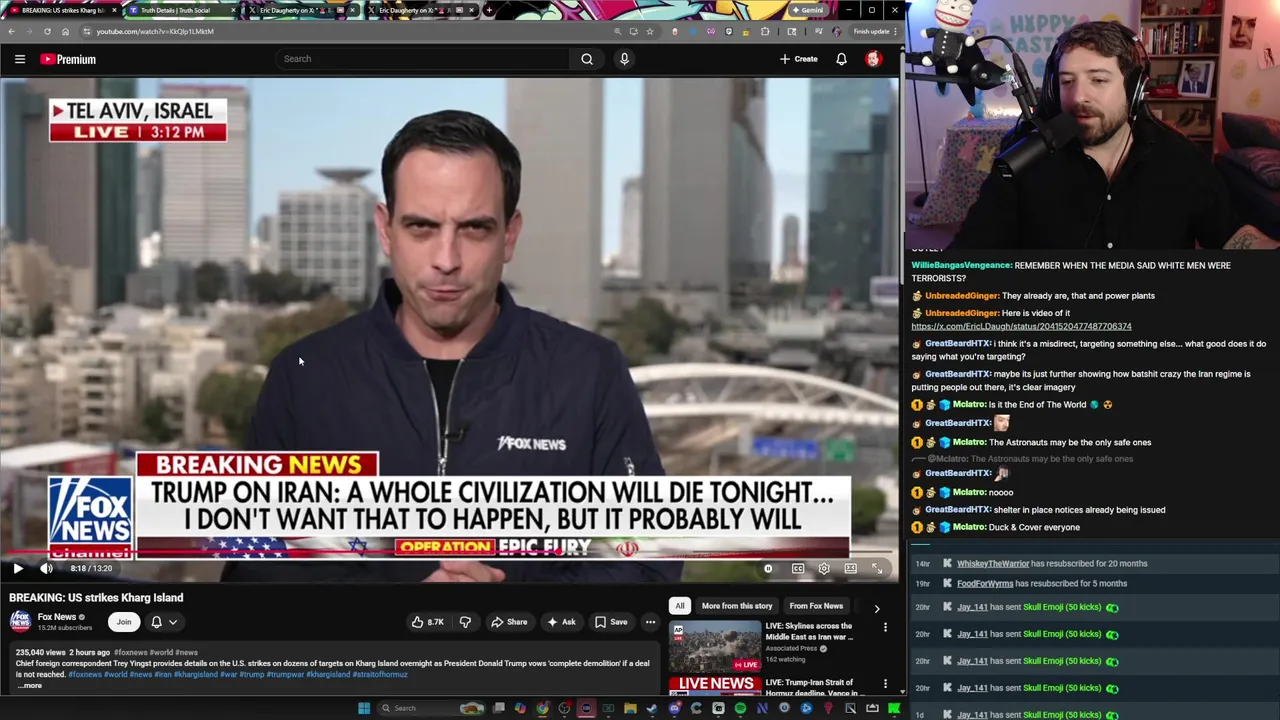Open the browser extensions puzzle icon
This screenshot has width=1280, height=720.
(x=766, y=31)
